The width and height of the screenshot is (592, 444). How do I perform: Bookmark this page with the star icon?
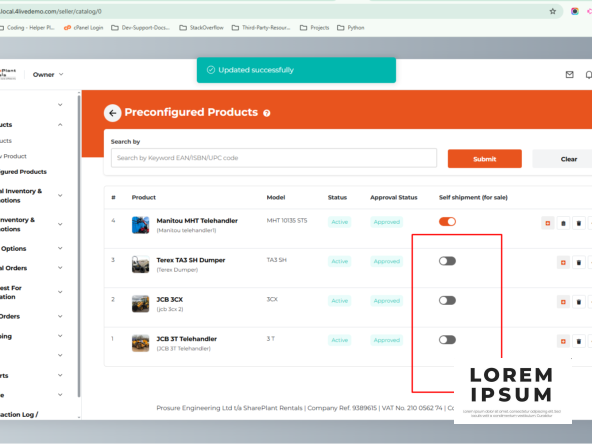point(553,11)
